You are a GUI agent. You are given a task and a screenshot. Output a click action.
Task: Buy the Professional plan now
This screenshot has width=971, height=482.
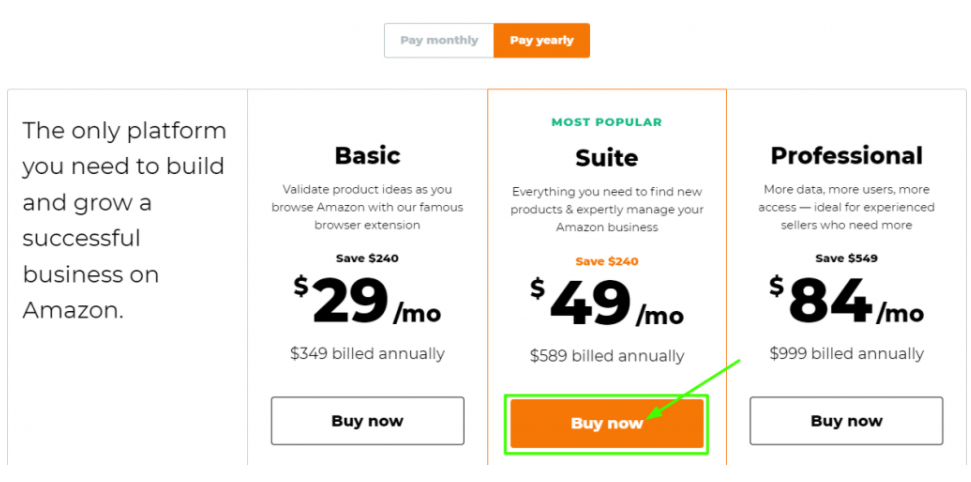(x=847, y=421)
